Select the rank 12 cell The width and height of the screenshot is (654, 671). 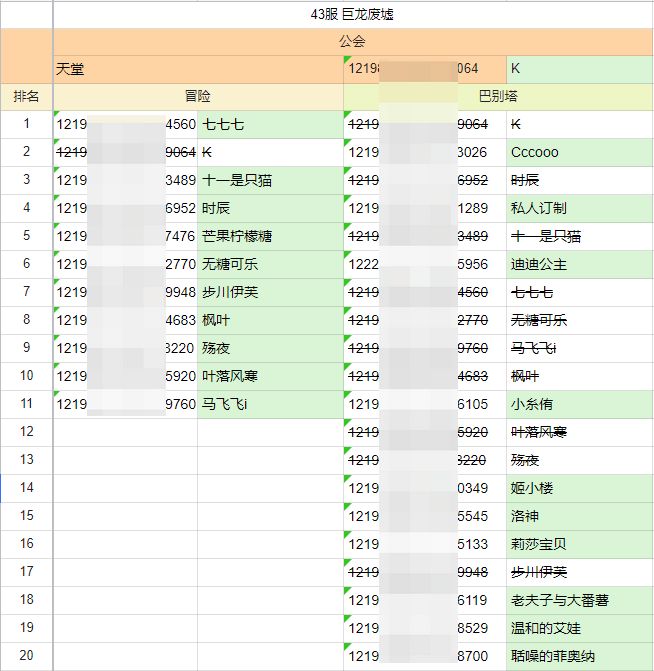(x=26, y=433)
